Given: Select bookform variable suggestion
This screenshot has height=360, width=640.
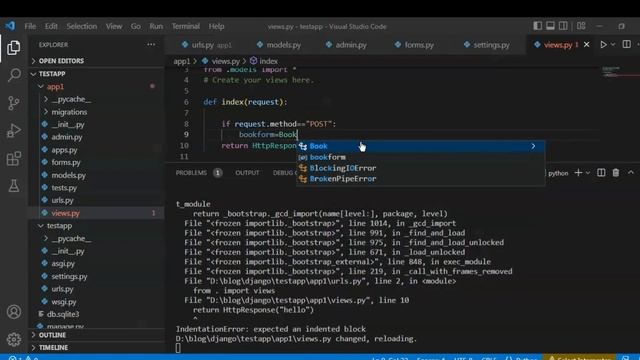Looking at the screenshot, I should tap(420, 157).
